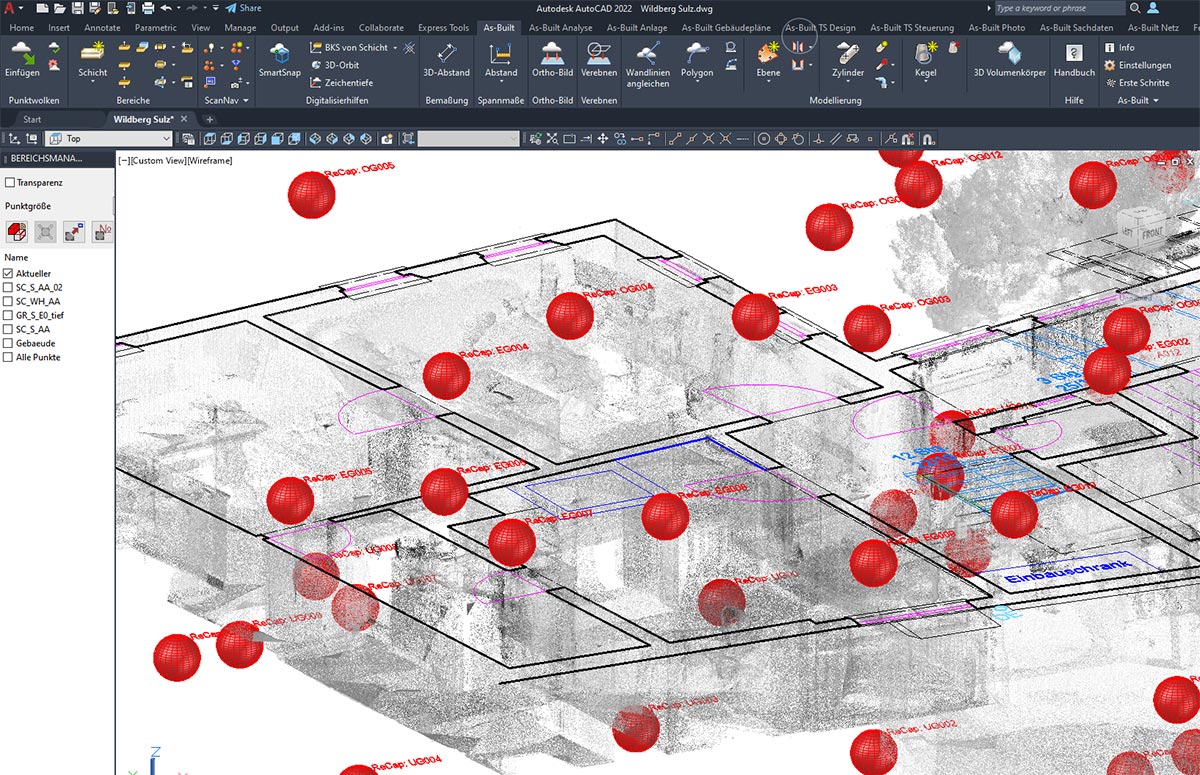The height and width of the screenshot is (775, 1200).
Task: Tick the Alle Punkte checkbox
Action: (x=9, y=357)
